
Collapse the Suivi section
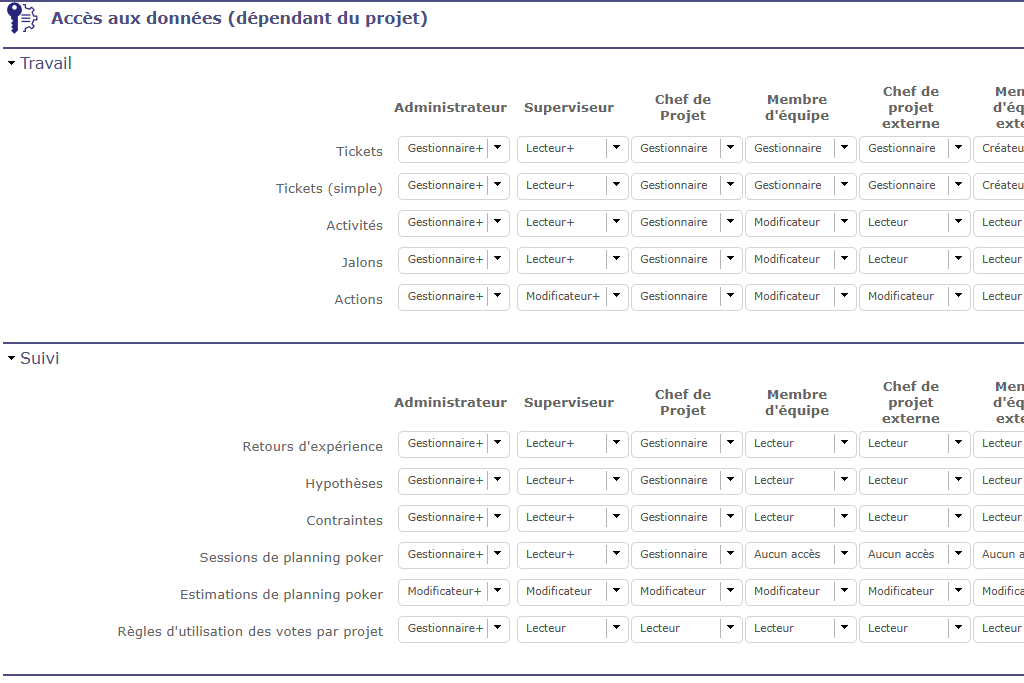point(12,358)
